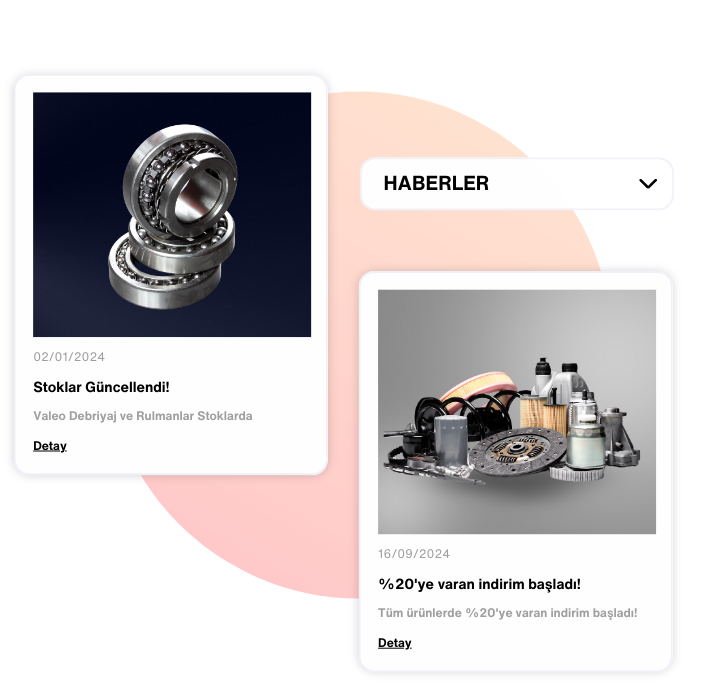Select the auto spare parts image
The width and height of the screenshot is (704, 690).
[517, 412]
